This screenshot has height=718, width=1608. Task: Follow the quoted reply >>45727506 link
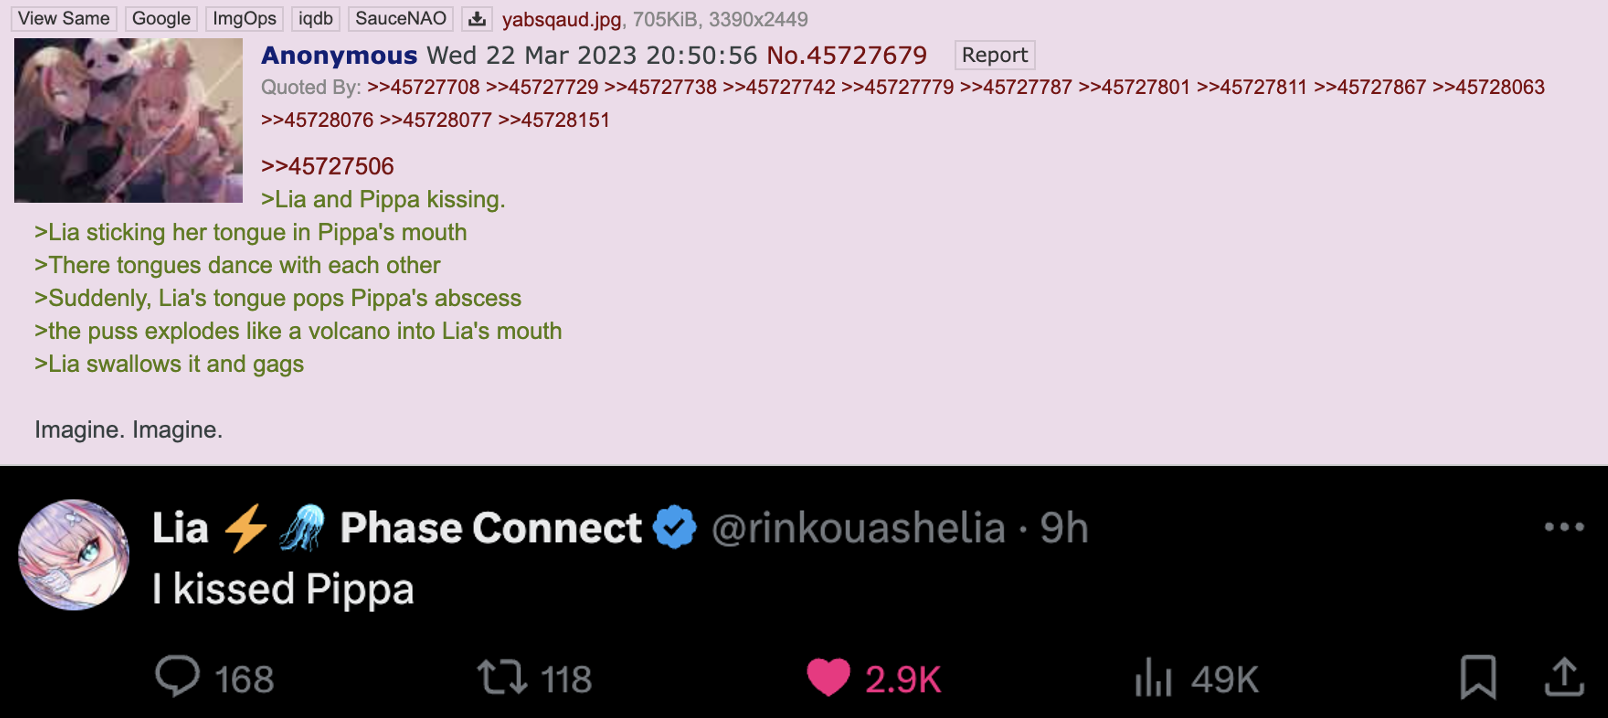[x=327, y=166]
